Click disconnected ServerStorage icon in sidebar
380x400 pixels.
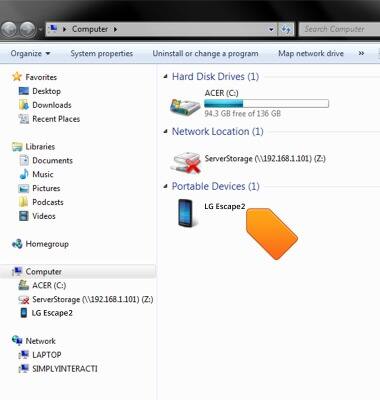[24, 300]
